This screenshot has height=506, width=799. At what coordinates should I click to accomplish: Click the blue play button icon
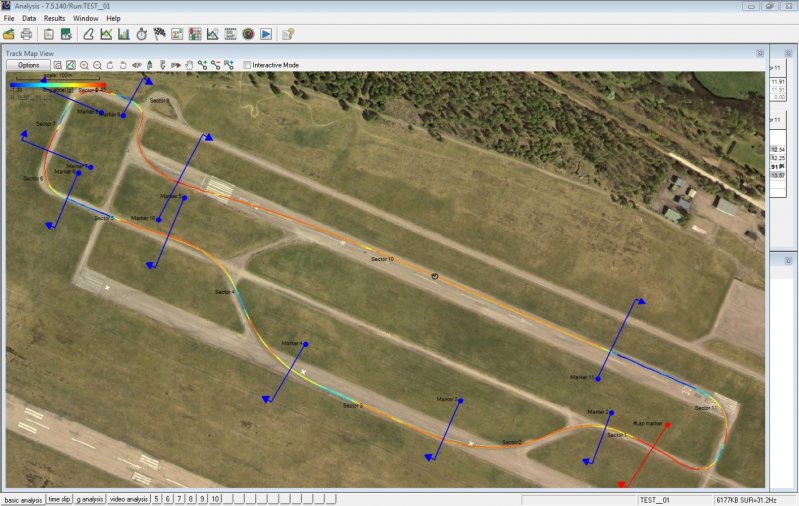pyautogui.click(x=266, y=34)
